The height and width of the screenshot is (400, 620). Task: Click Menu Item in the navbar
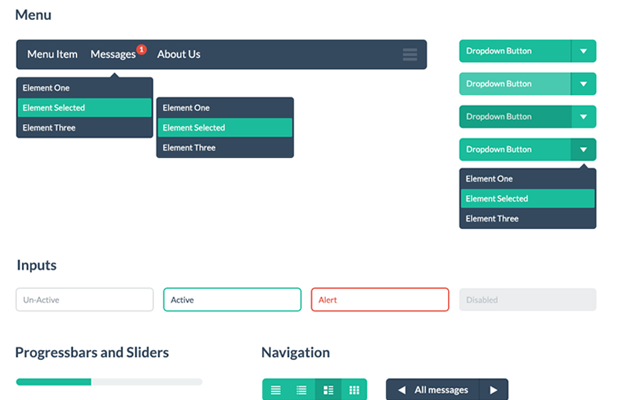point(52,54)
